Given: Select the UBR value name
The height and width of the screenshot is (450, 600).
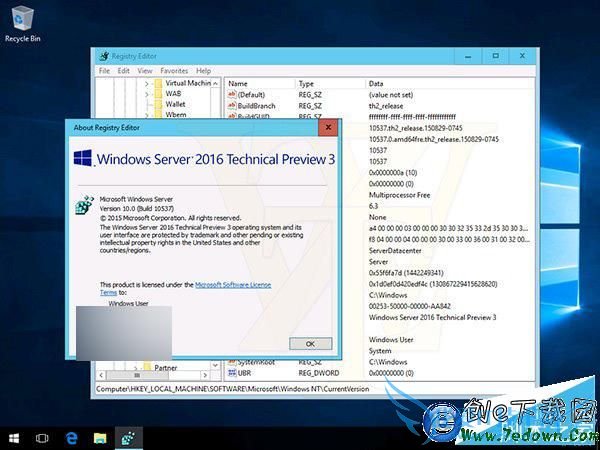Looking at the screenshot, I should tap(244, 373).
